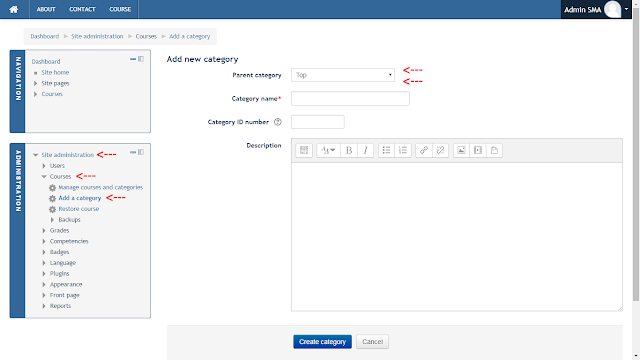
Task: Collapse Site administration tree
Action: [36, 155]
